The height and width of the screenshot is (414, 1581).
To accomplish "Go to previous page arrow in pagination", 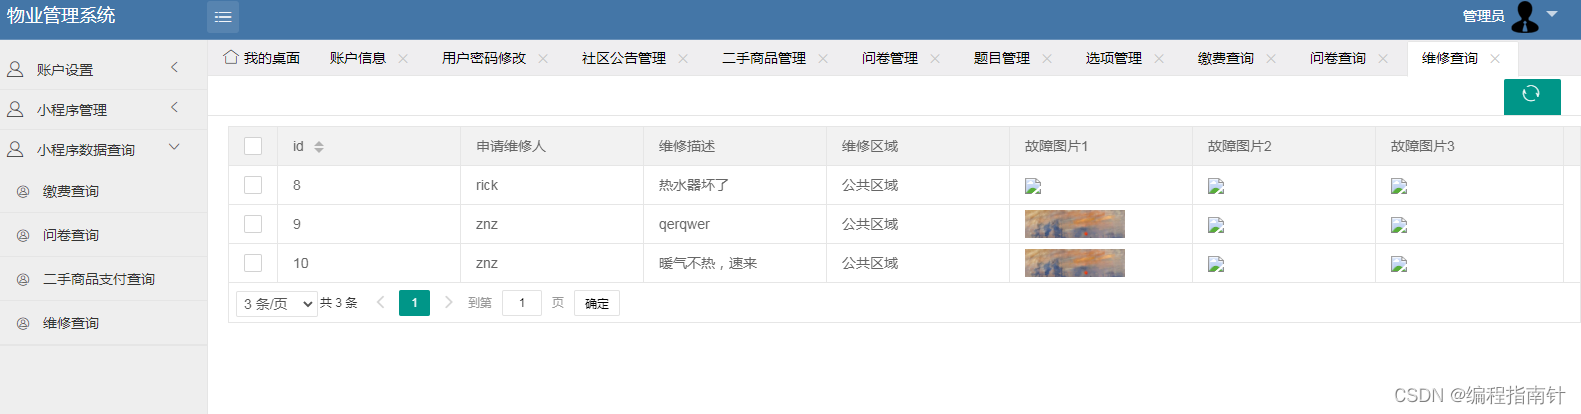I will 380,302.
